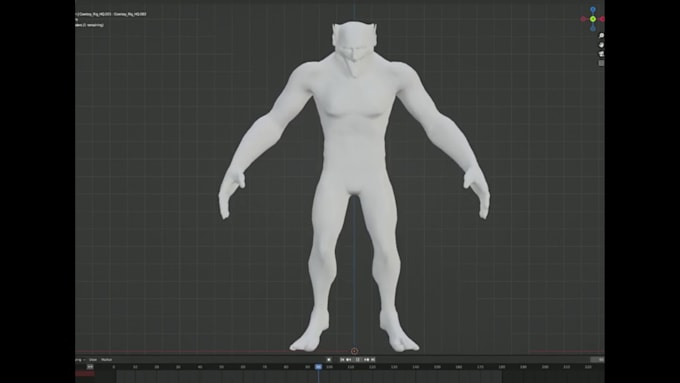Click the viewport zoom magnifier icon
This screenshot has height=383, width=680.
601,36
